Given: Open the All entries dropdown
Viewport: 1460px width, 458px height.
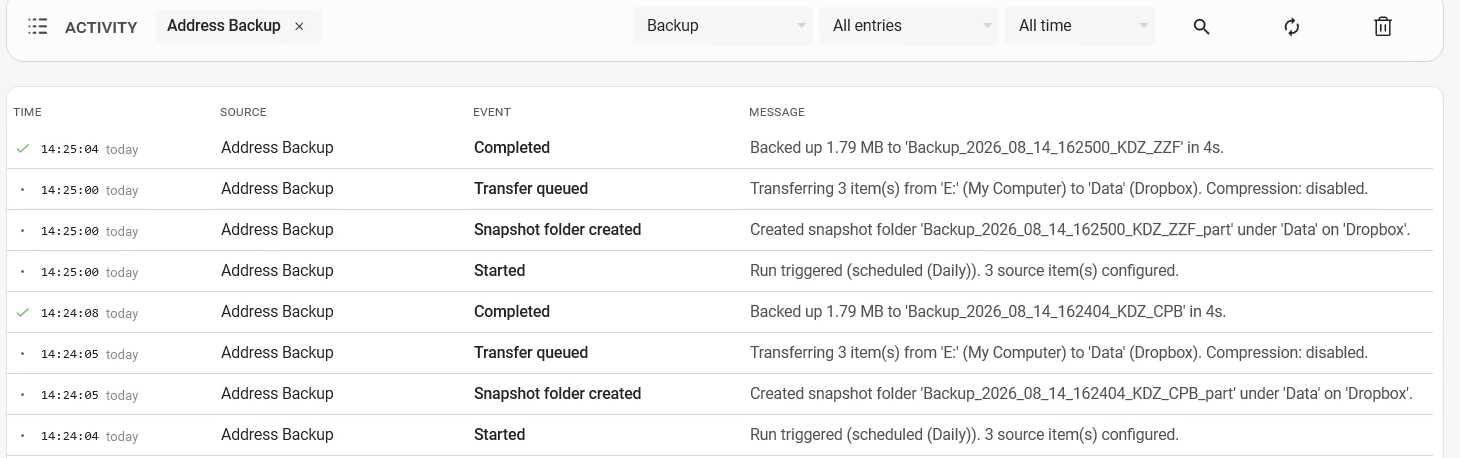Looking at the screenshot, I should [x=909, y=26].
